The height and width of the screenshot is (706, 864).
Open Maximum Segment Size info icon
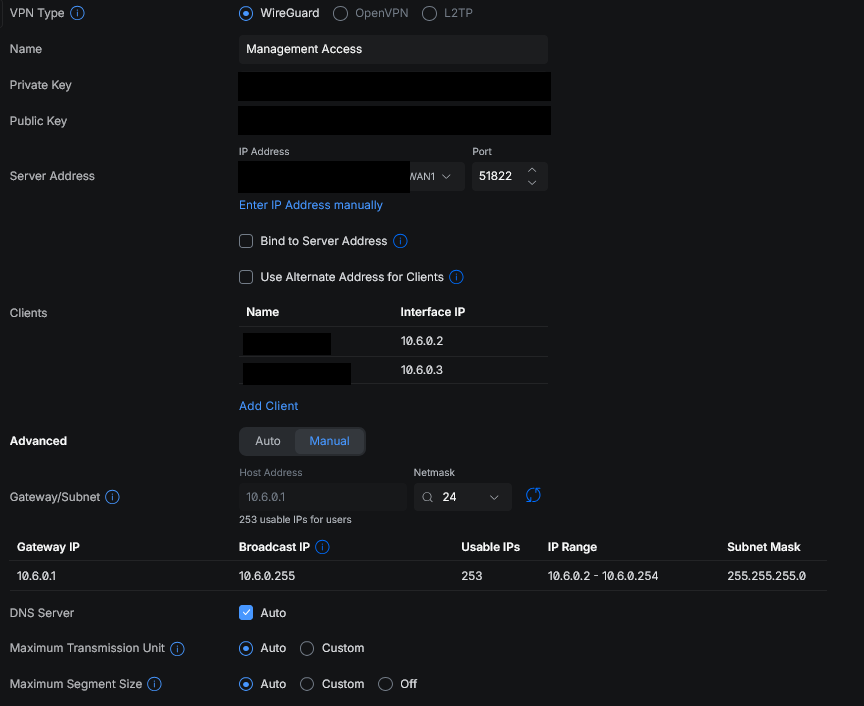tap(154, 684)
